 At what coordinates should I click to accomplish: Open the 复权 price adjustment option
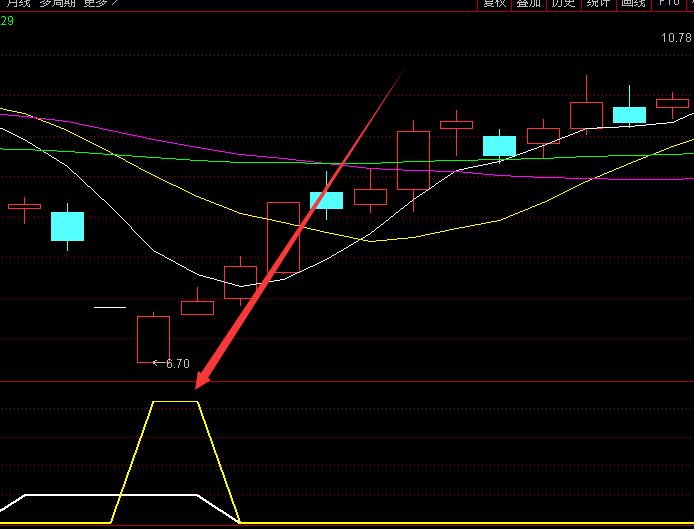point(494,4)
